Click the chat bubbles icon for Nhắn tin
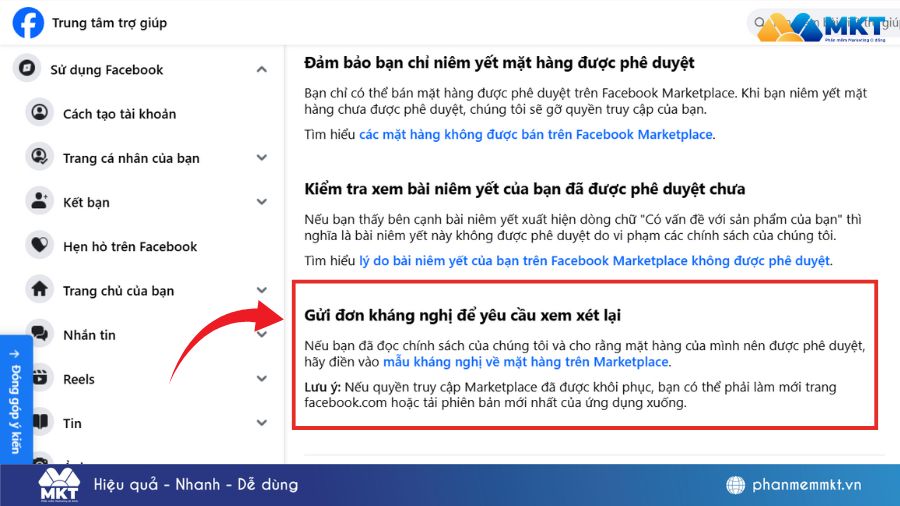Screen dimensions: 900x506 [x=40, y=333]
